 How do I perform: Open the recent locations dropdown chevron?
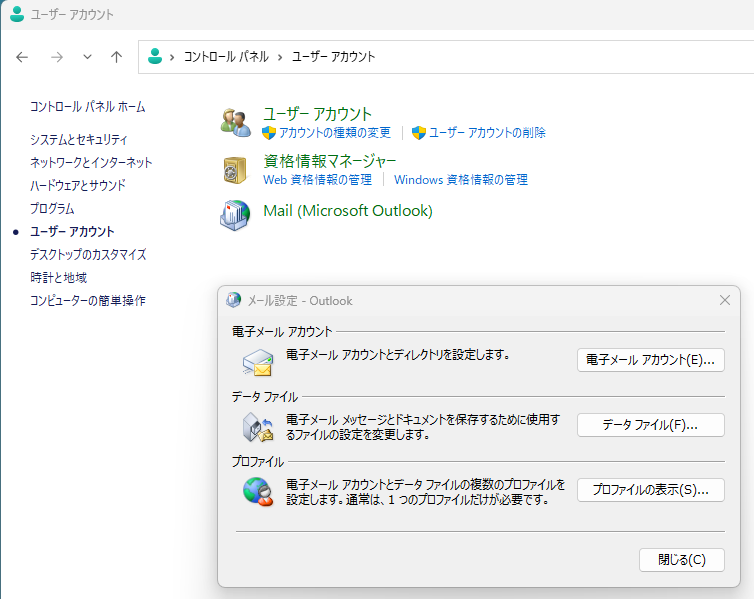coord(87,57)
